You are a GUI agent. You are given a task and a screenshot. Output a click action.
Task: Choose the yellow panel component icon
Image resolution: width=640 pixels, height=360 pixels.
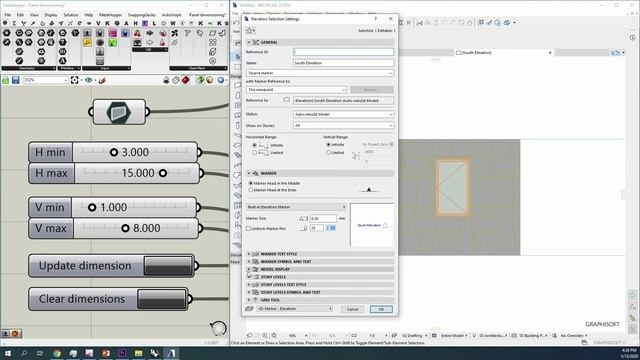click(87, 42)
